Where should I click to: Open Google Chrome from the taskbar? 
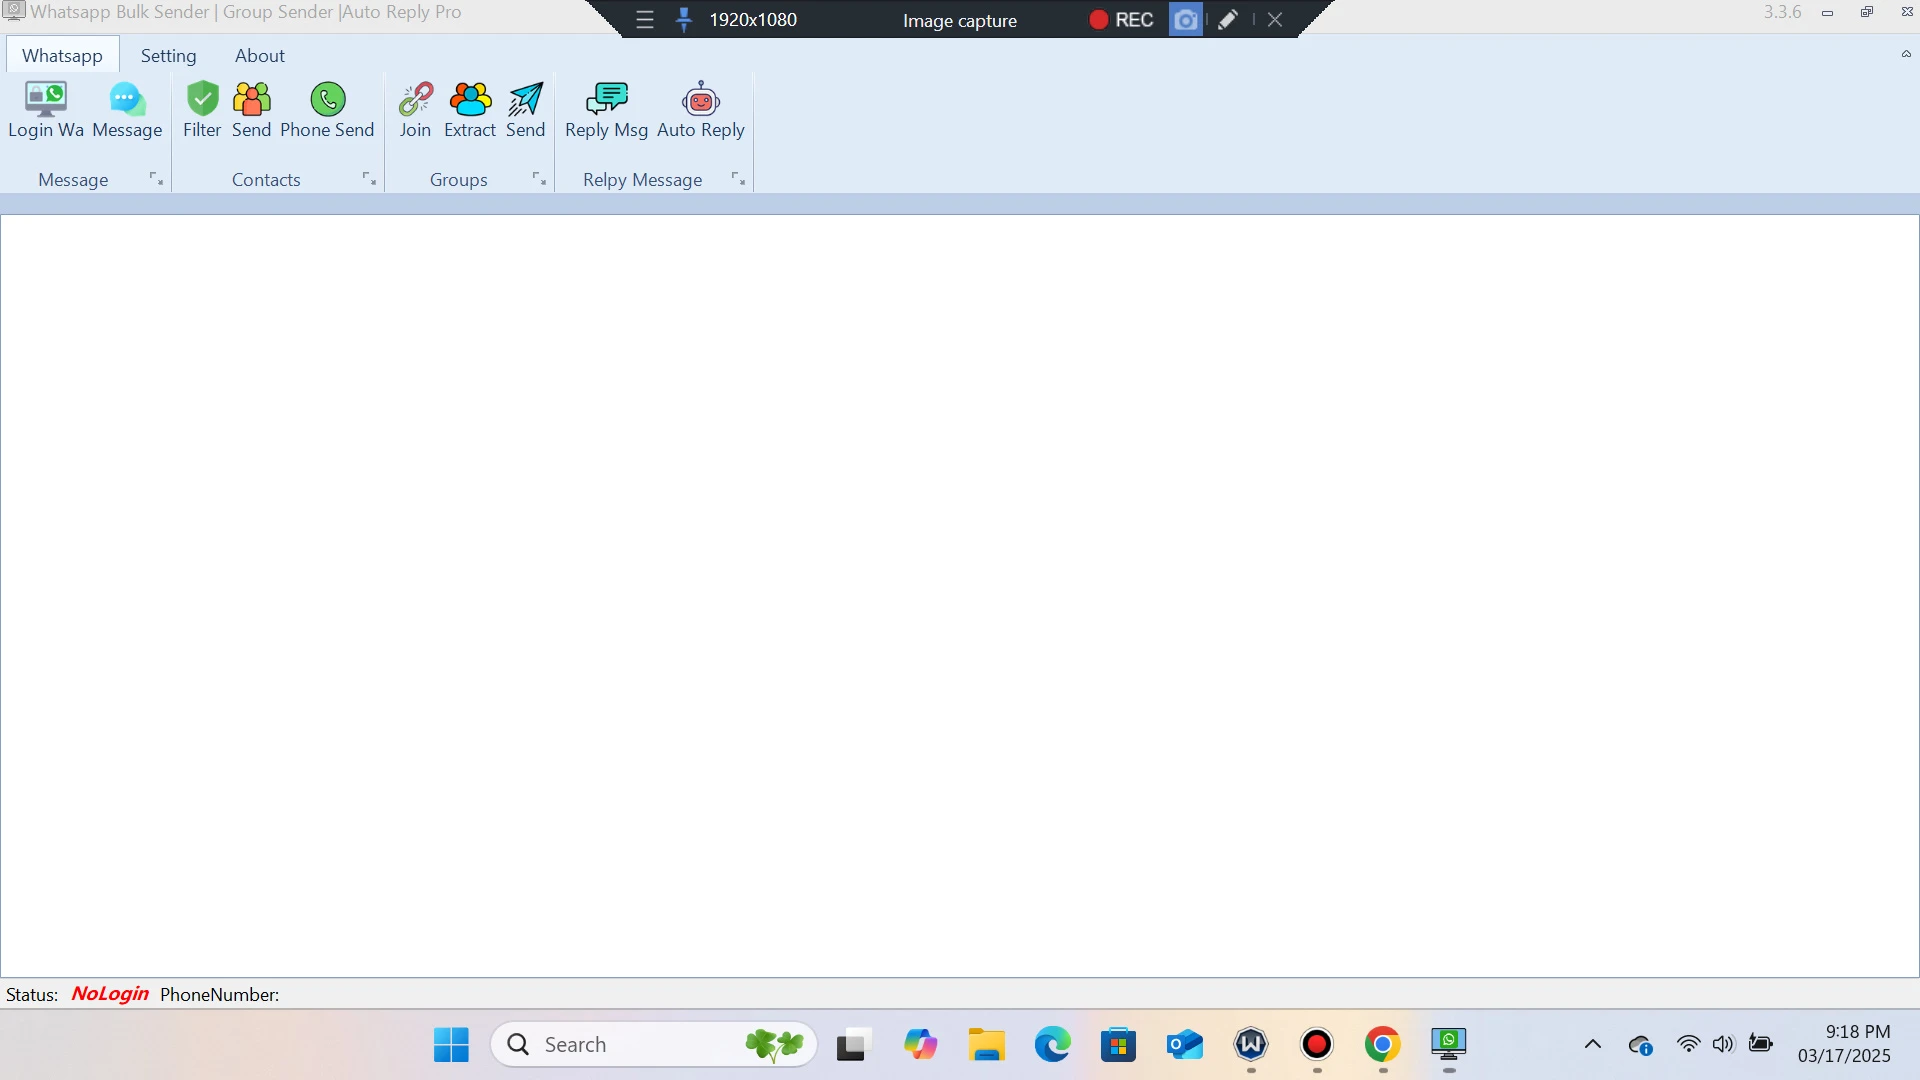tap(1383, 1045)
